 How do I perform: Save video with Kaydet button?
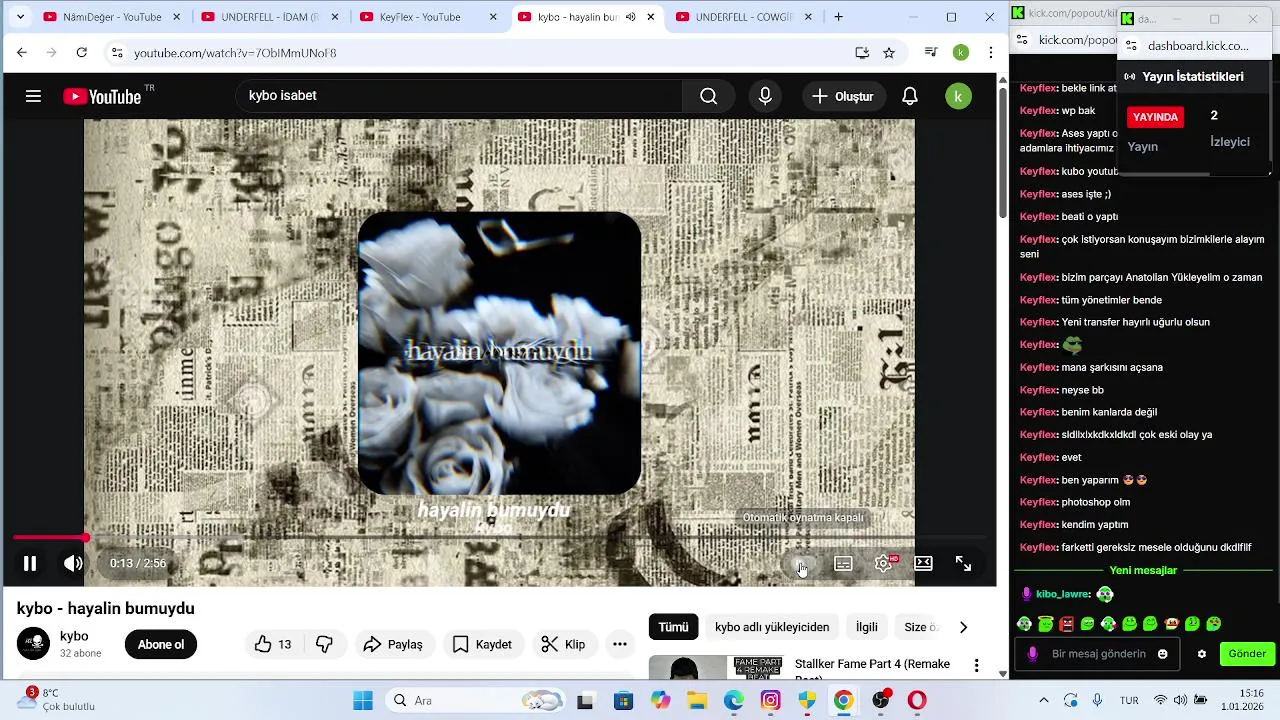pos(482,645)
